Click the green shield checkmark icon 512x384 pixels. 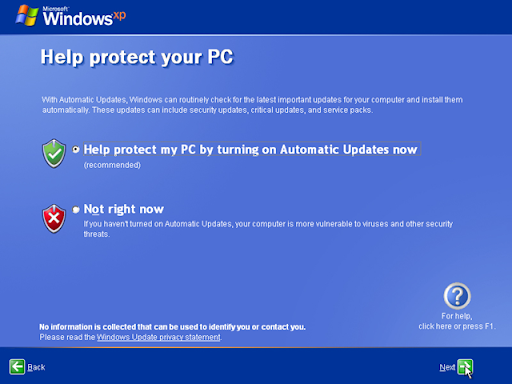pyautogui.click(x=54, y=153)
